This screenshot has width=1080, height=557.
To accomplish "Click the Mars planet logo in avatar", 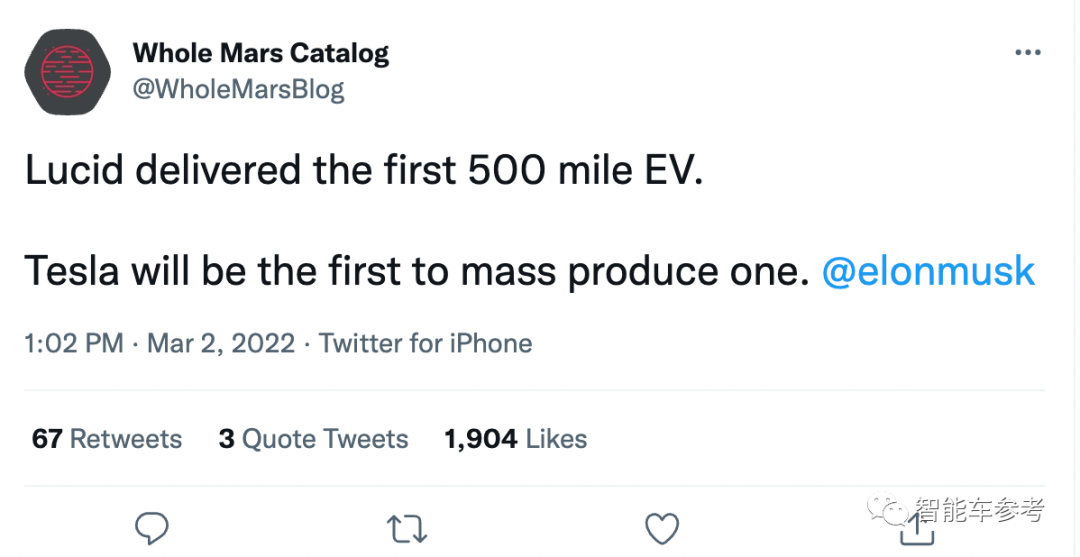I will [x=68, y=72].
